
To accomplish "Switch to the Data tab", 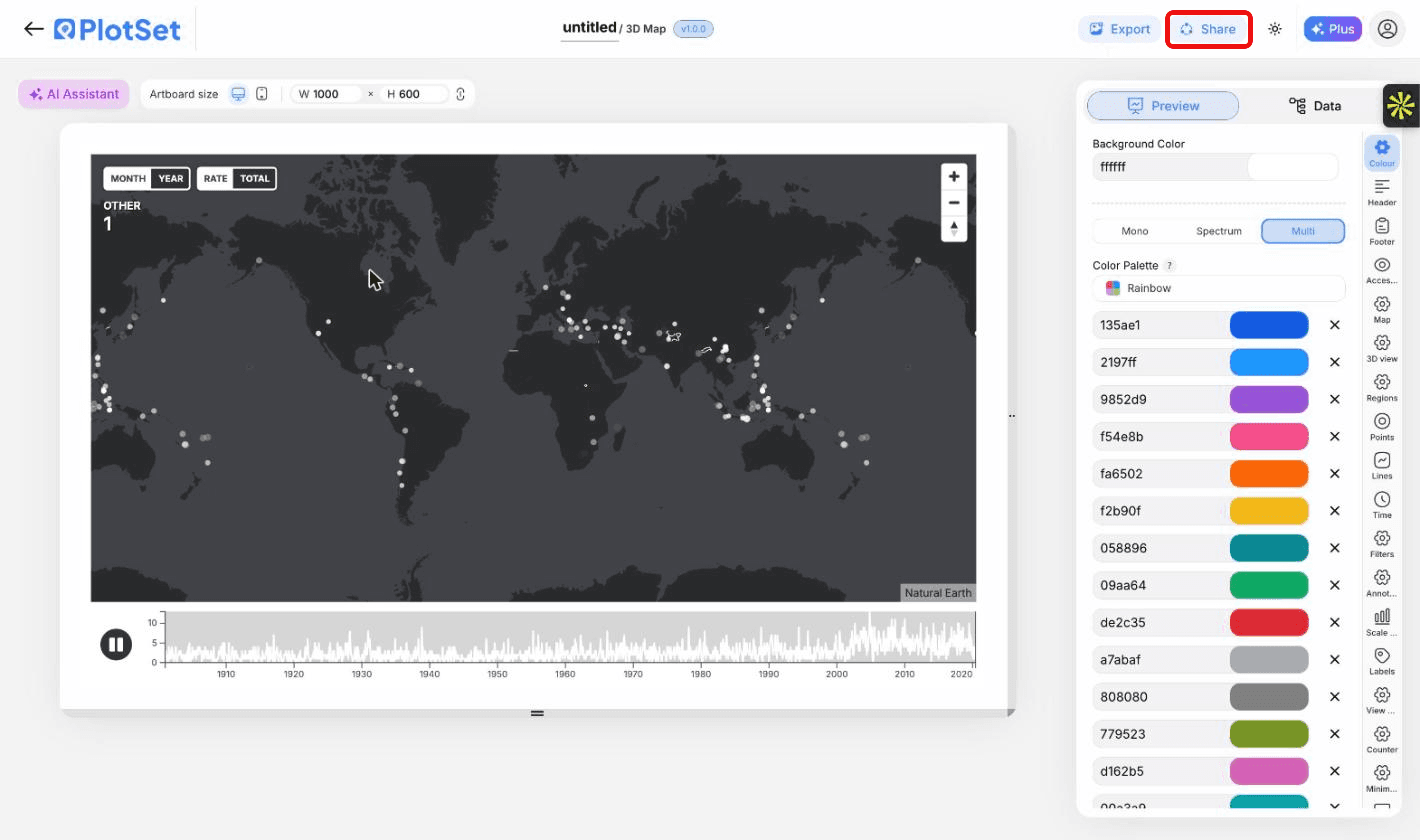I will [x=1314, y=106].
